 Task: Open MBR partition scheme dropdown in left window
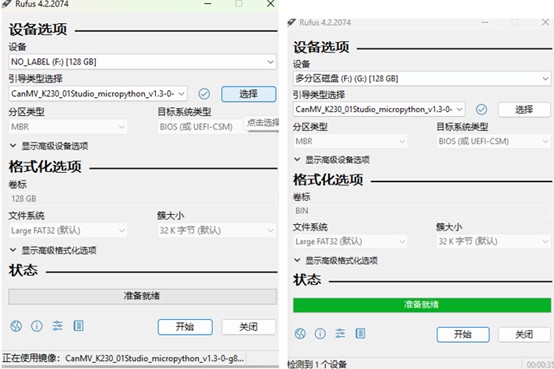tap(68, 127)
